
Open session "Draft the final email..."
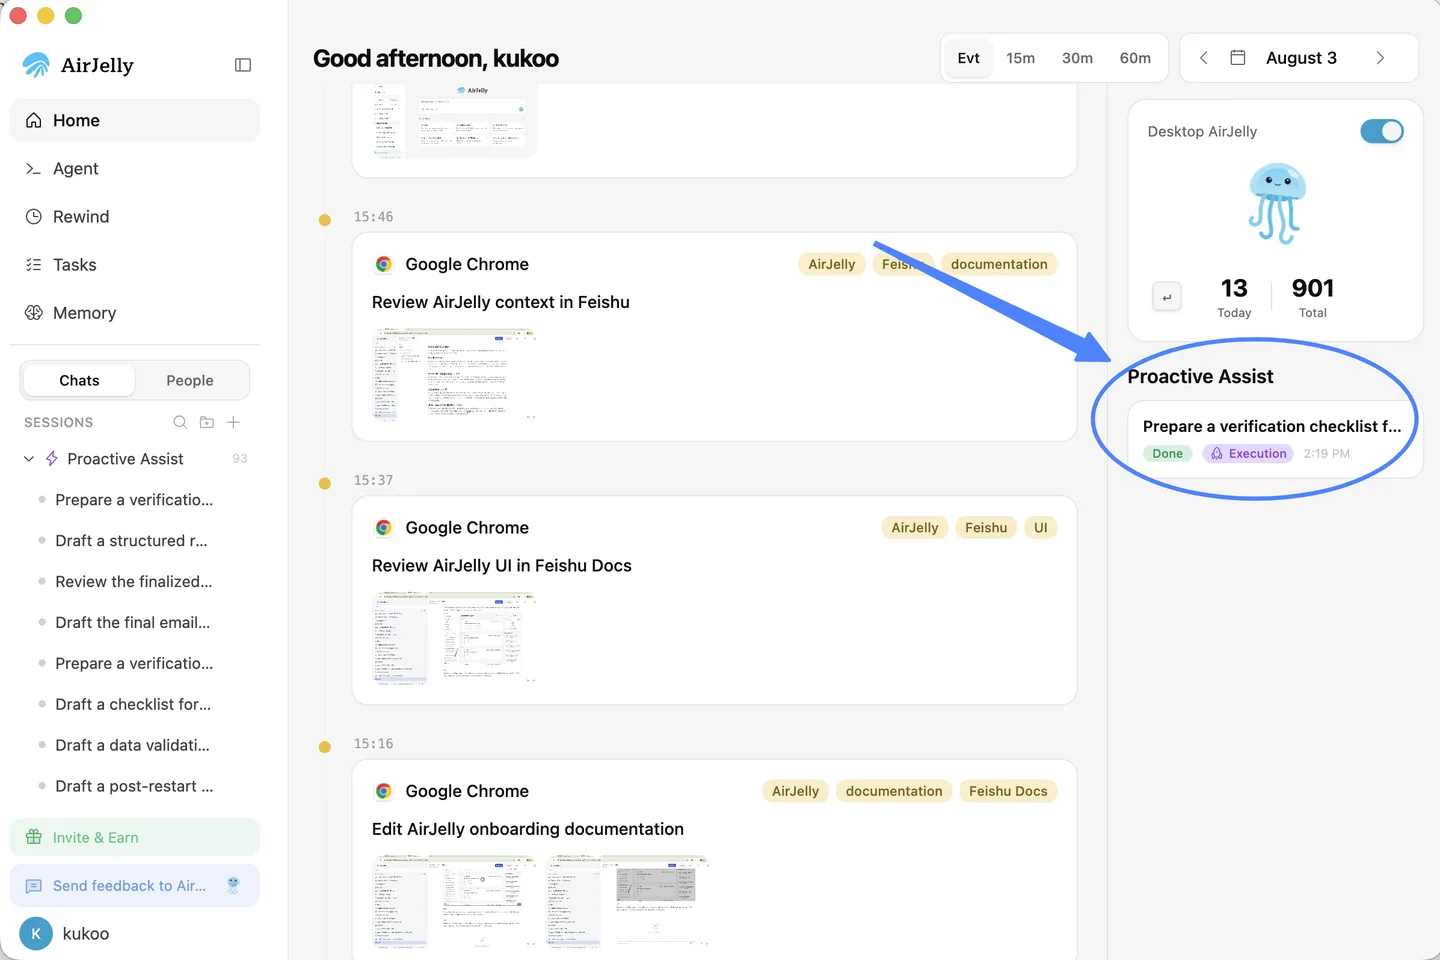click(x=135, y=623)
